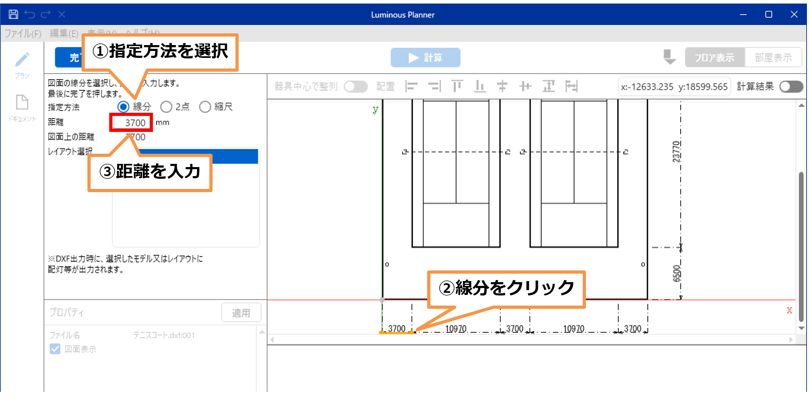809x401 pixels.
Task: Toggle the 計算結果 switch
Action: pos(791,87)
